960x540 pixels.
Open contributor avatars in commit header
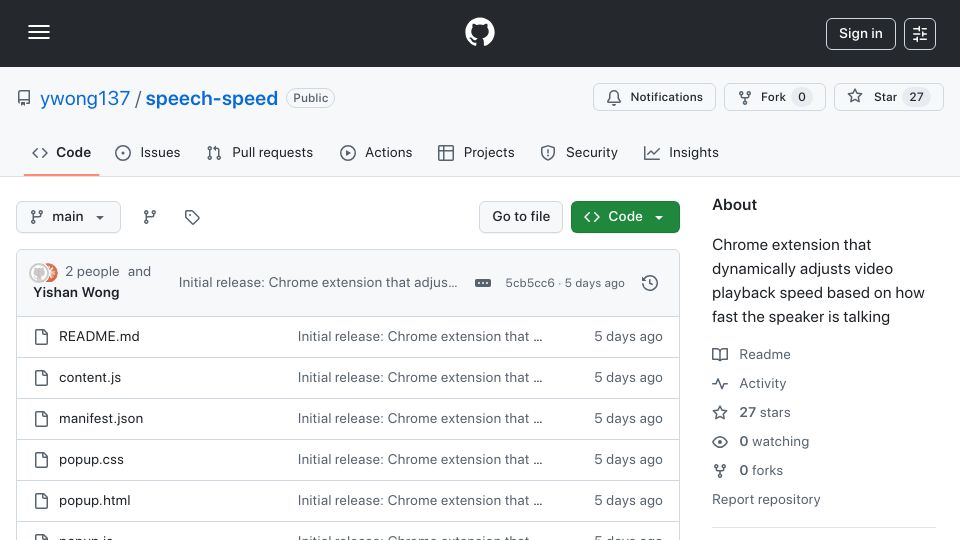(x=43, y=272)
